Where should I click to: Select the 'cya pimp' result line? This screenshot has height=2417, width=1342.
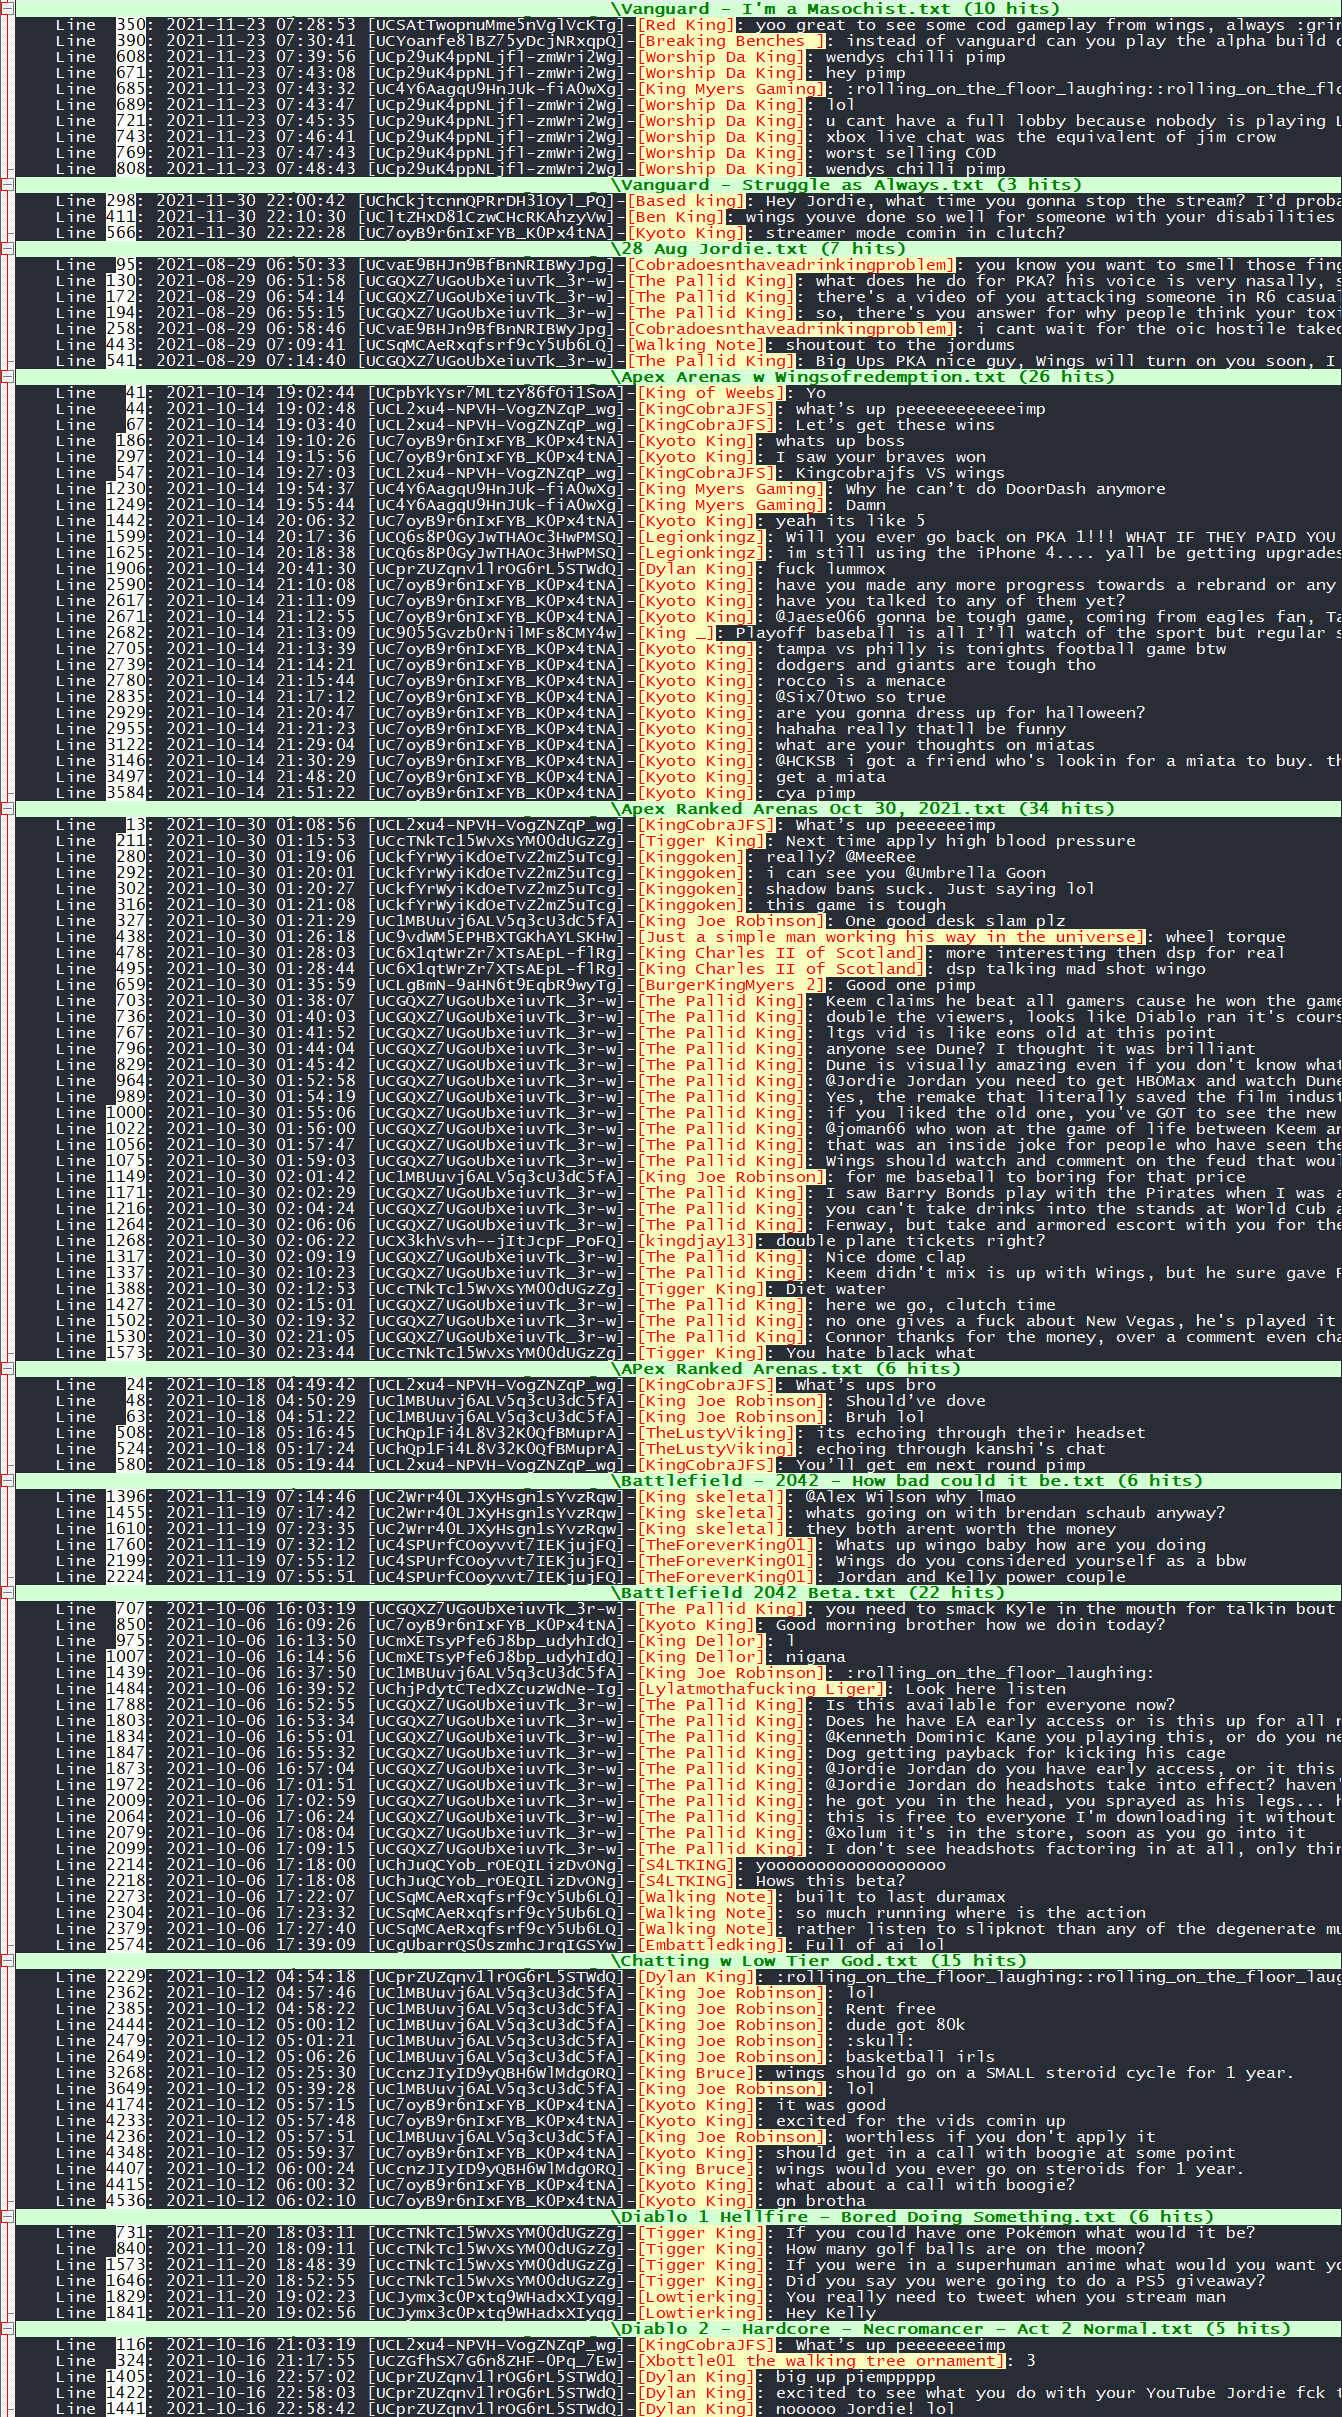coord(678,793)
